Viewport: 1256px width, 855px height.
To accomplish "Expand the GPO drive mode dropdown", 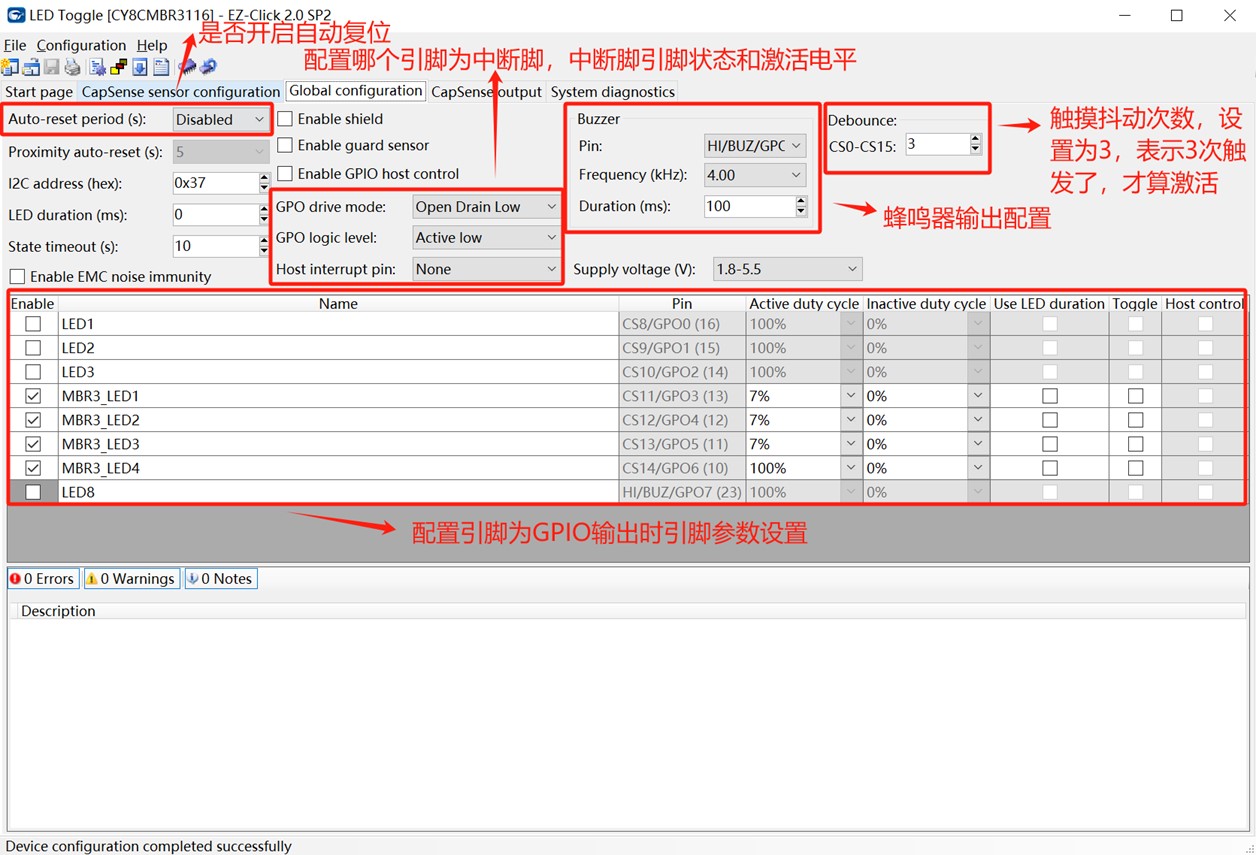I will click(x=486, y=207).
